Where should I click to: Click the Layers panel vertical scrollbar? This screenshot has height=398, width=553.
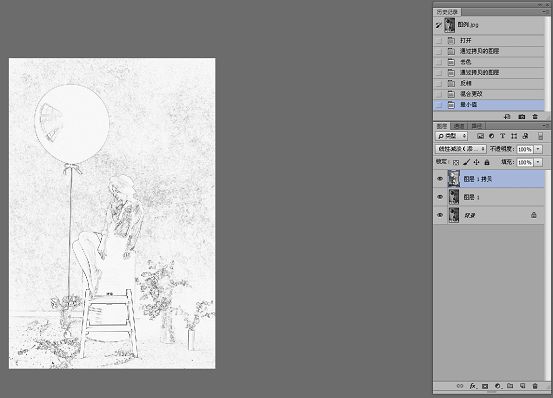[x=547, y=275]
